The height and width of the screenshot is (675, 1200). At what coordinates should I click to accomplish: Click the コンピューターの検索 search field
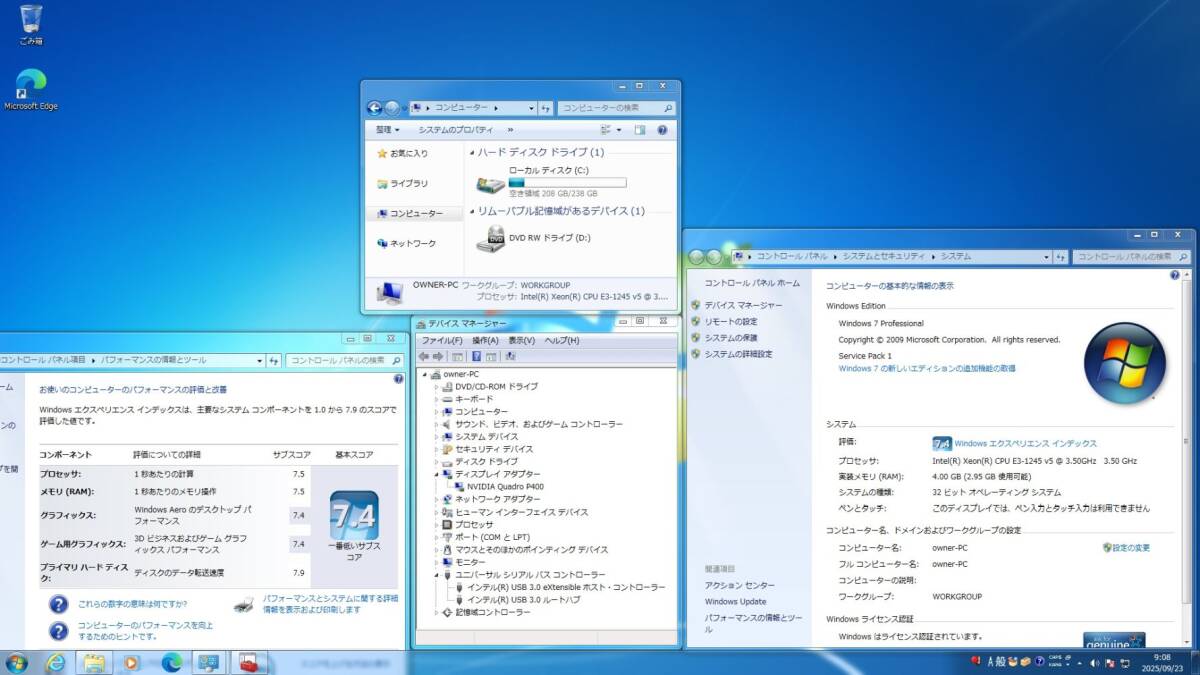(x=610, y=108)
